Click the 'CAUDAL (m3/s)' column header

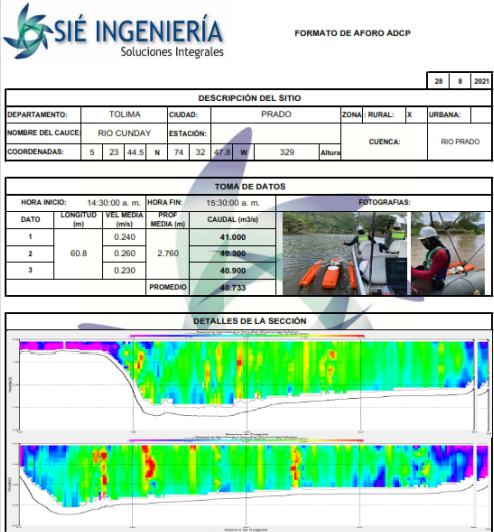point(233,220)
